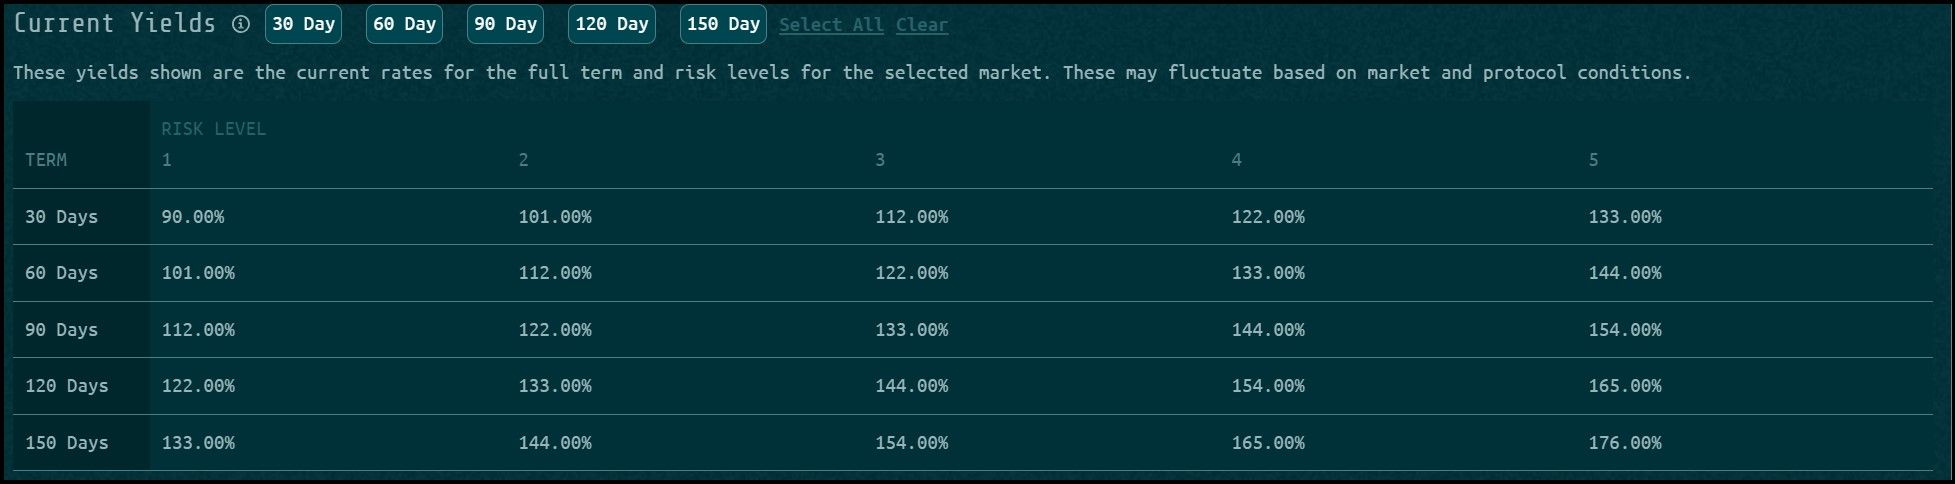Click the 90.00% yield cell

tap(193, 217)
